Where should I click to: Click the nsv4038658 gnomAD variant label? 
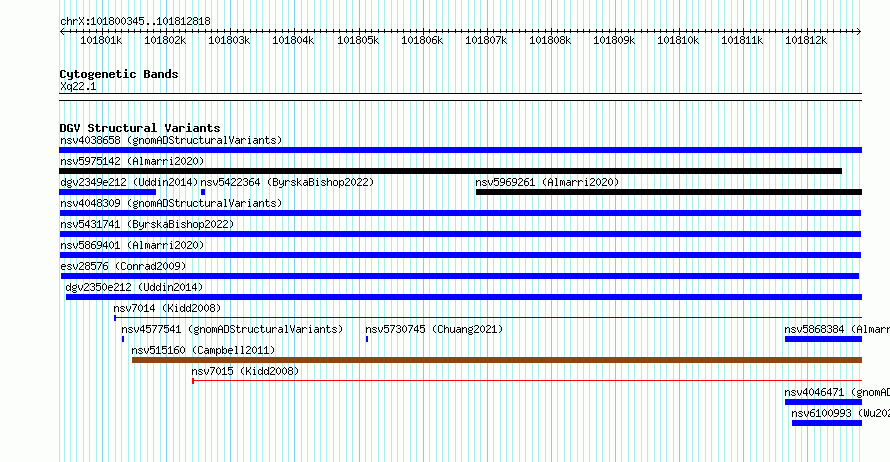coord(171,140)
